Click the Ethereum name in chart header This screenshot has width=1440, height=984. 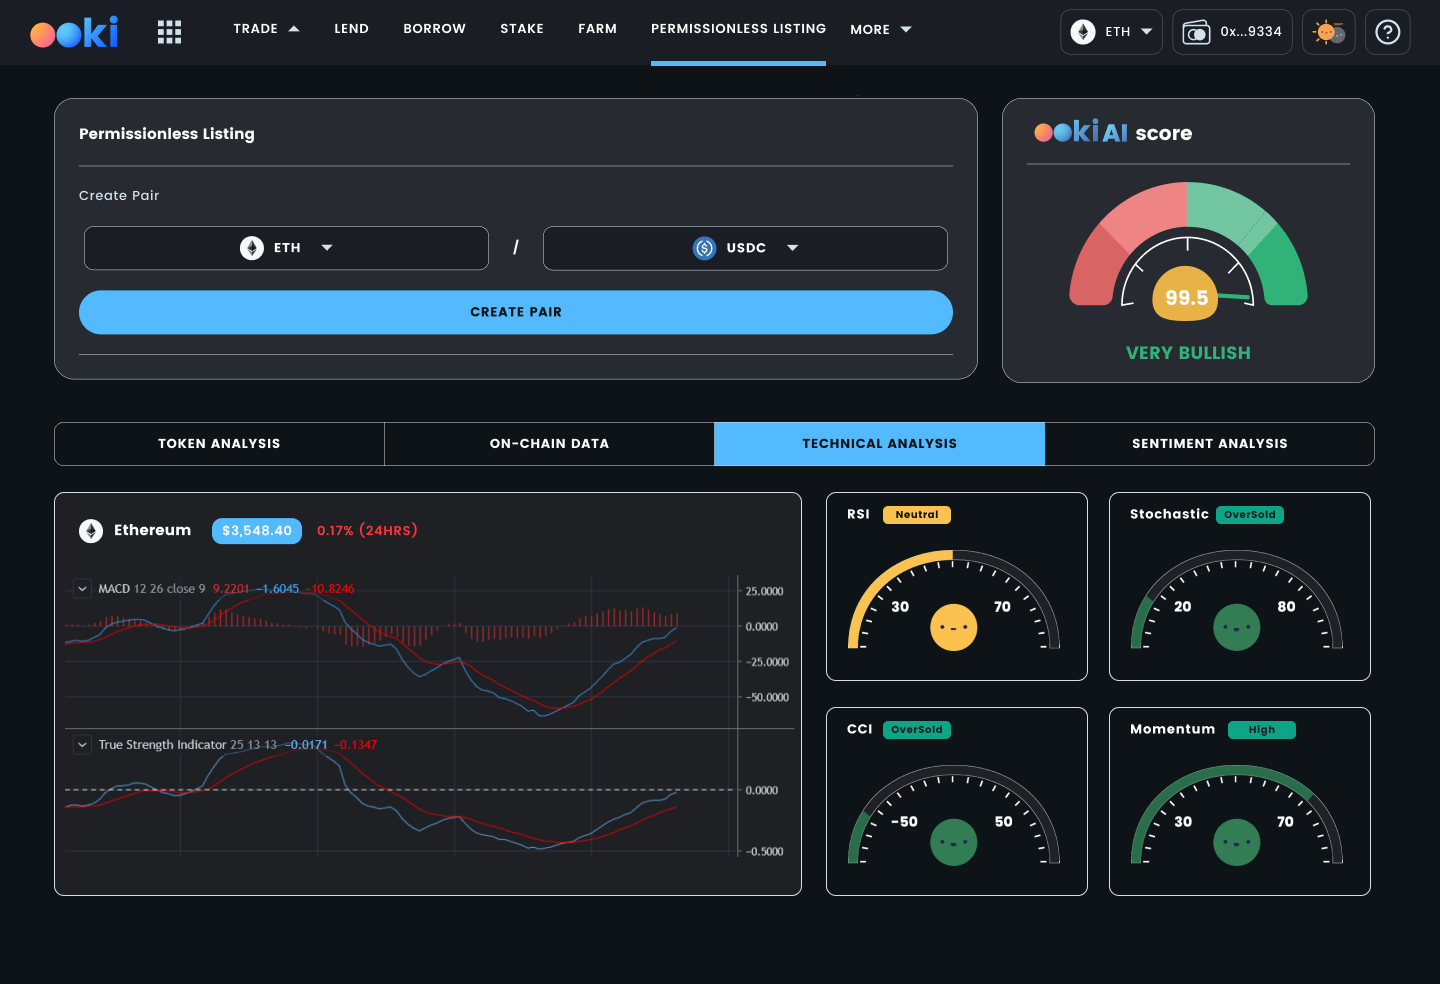[x=152, y=531]
